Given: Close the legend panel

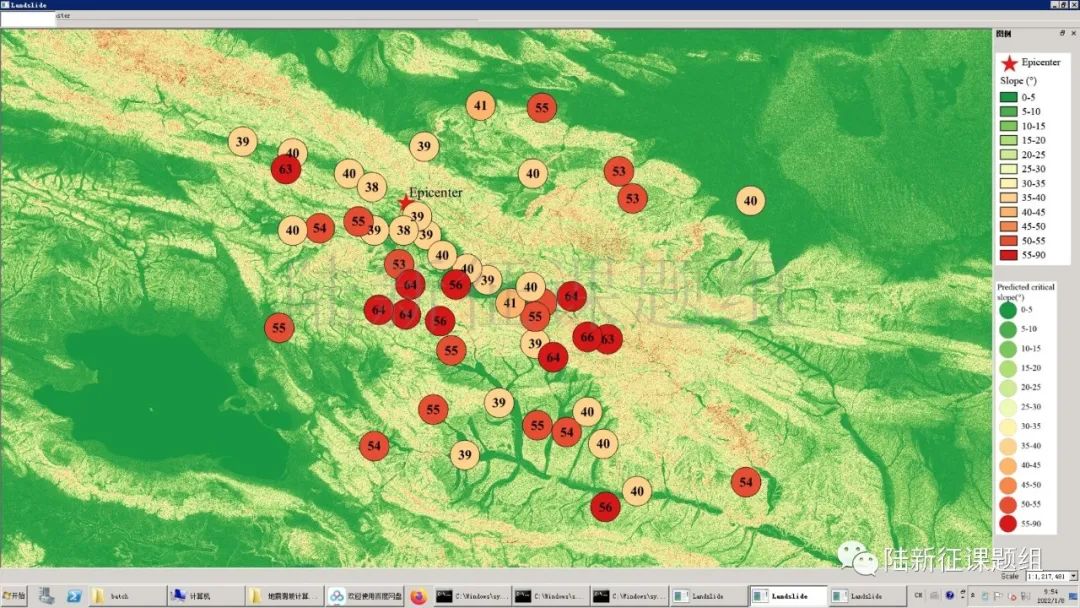Looking at the screenshot, I should click(x=1073, y=34).
